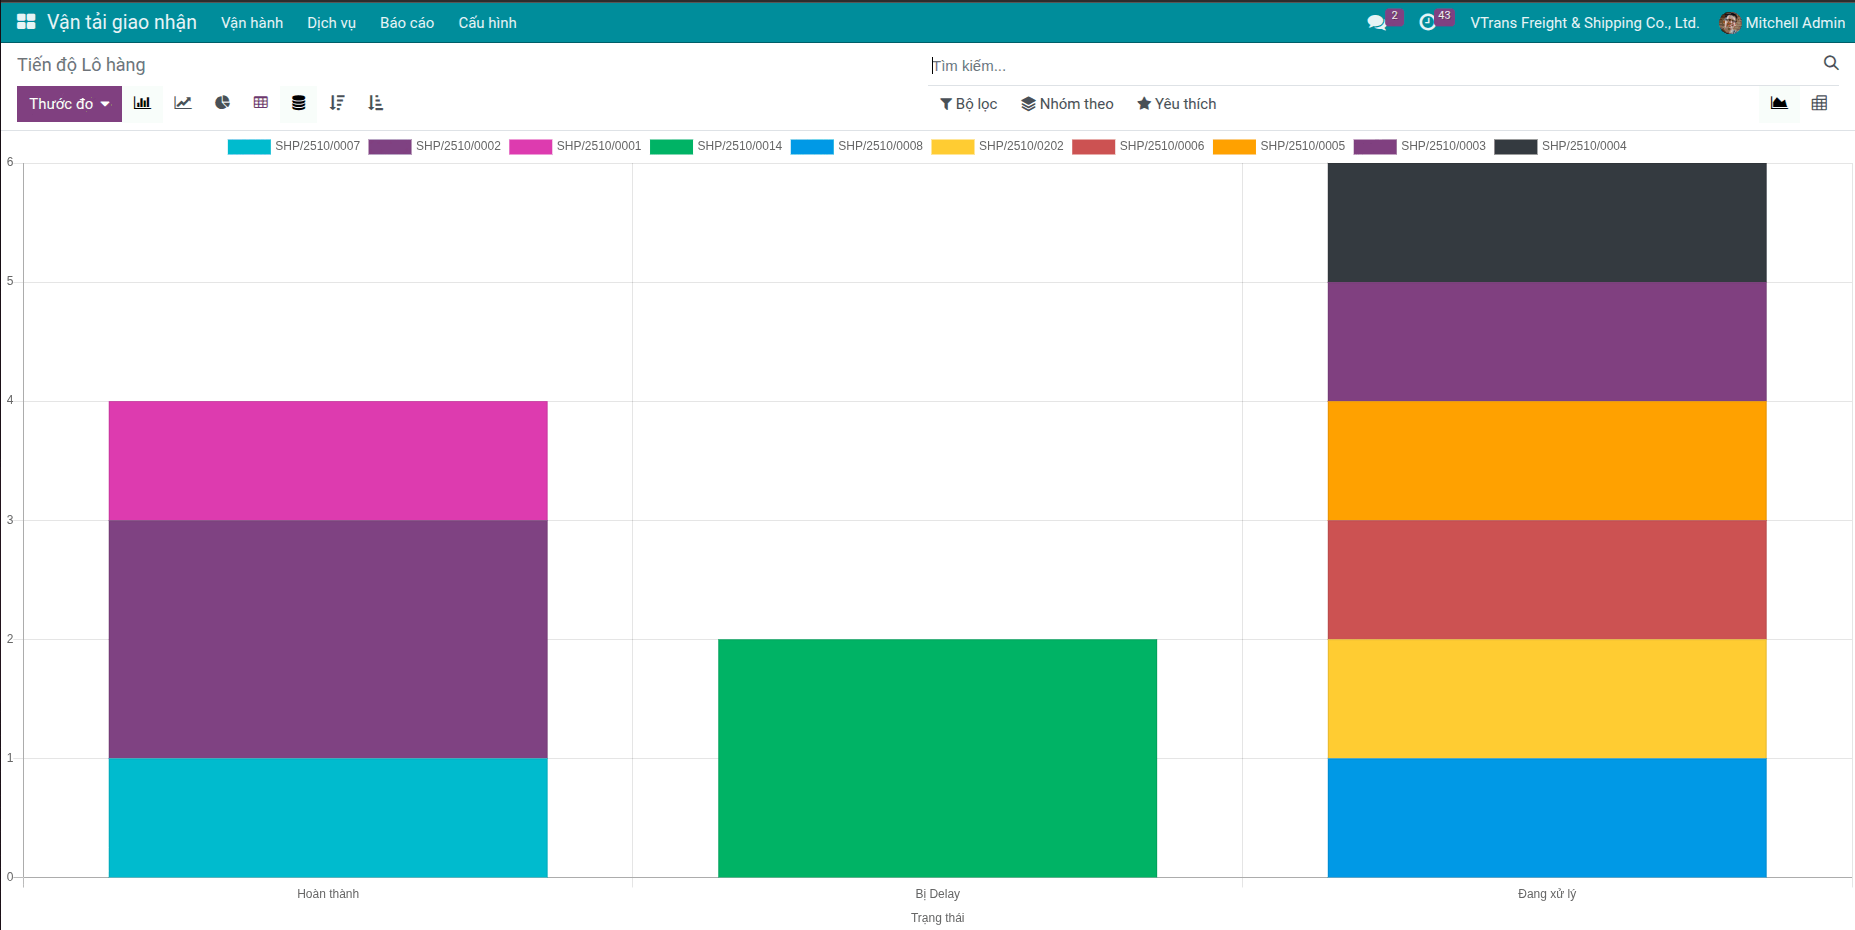Click the Mitchell Admin user menu
Viewport: 1855px width, 930px height.
point(1782,22)
